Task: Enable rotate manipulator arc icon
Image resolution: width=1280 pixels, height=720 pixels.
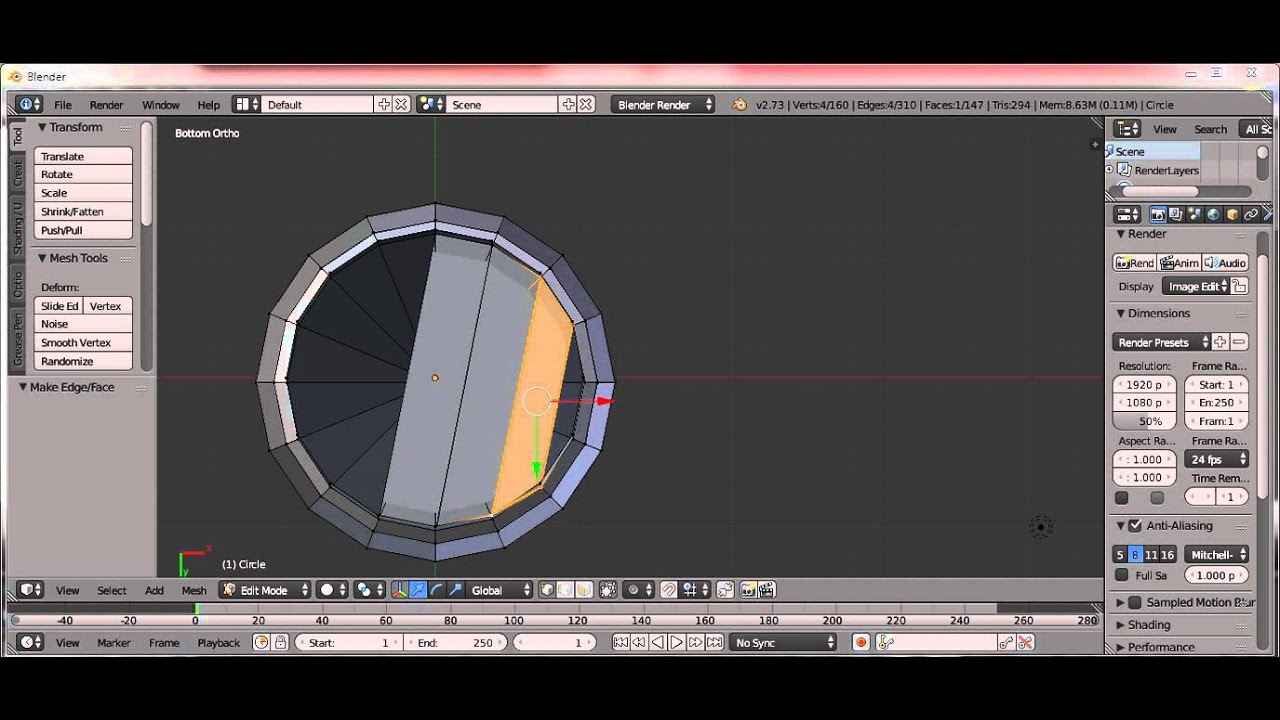Action: [x=436, y=590]
